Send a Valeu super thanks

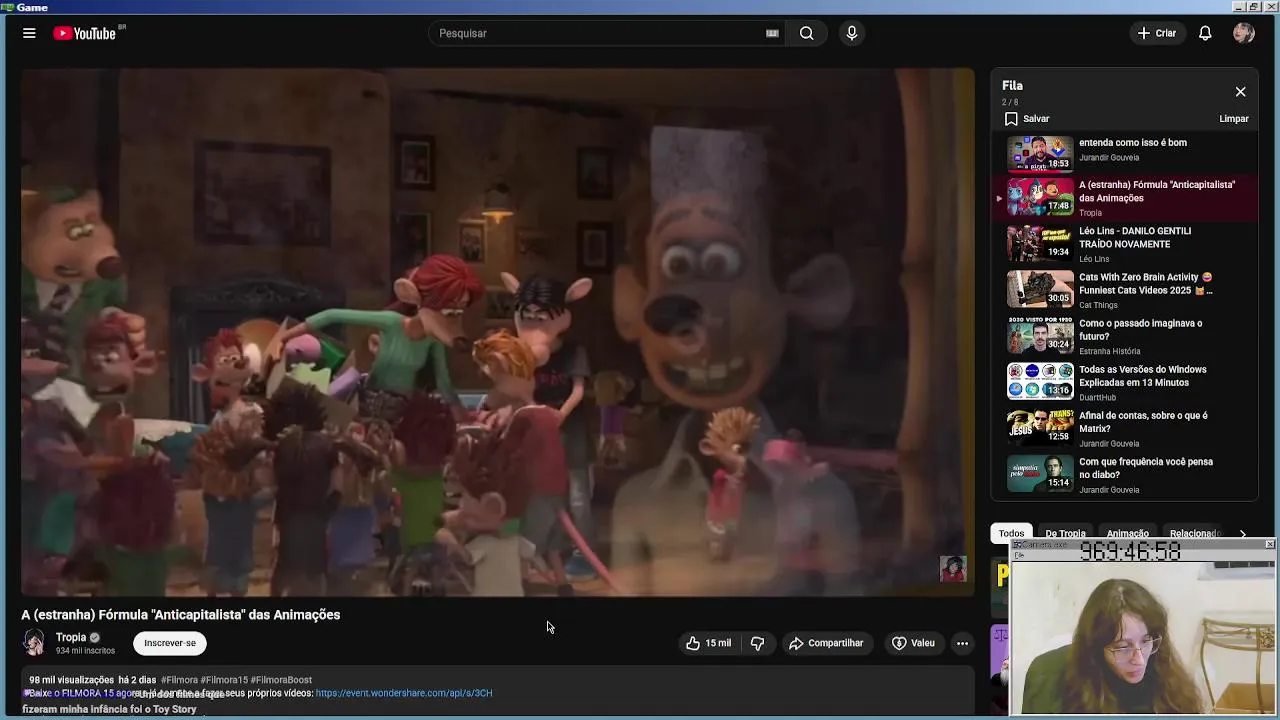point(912,643)
